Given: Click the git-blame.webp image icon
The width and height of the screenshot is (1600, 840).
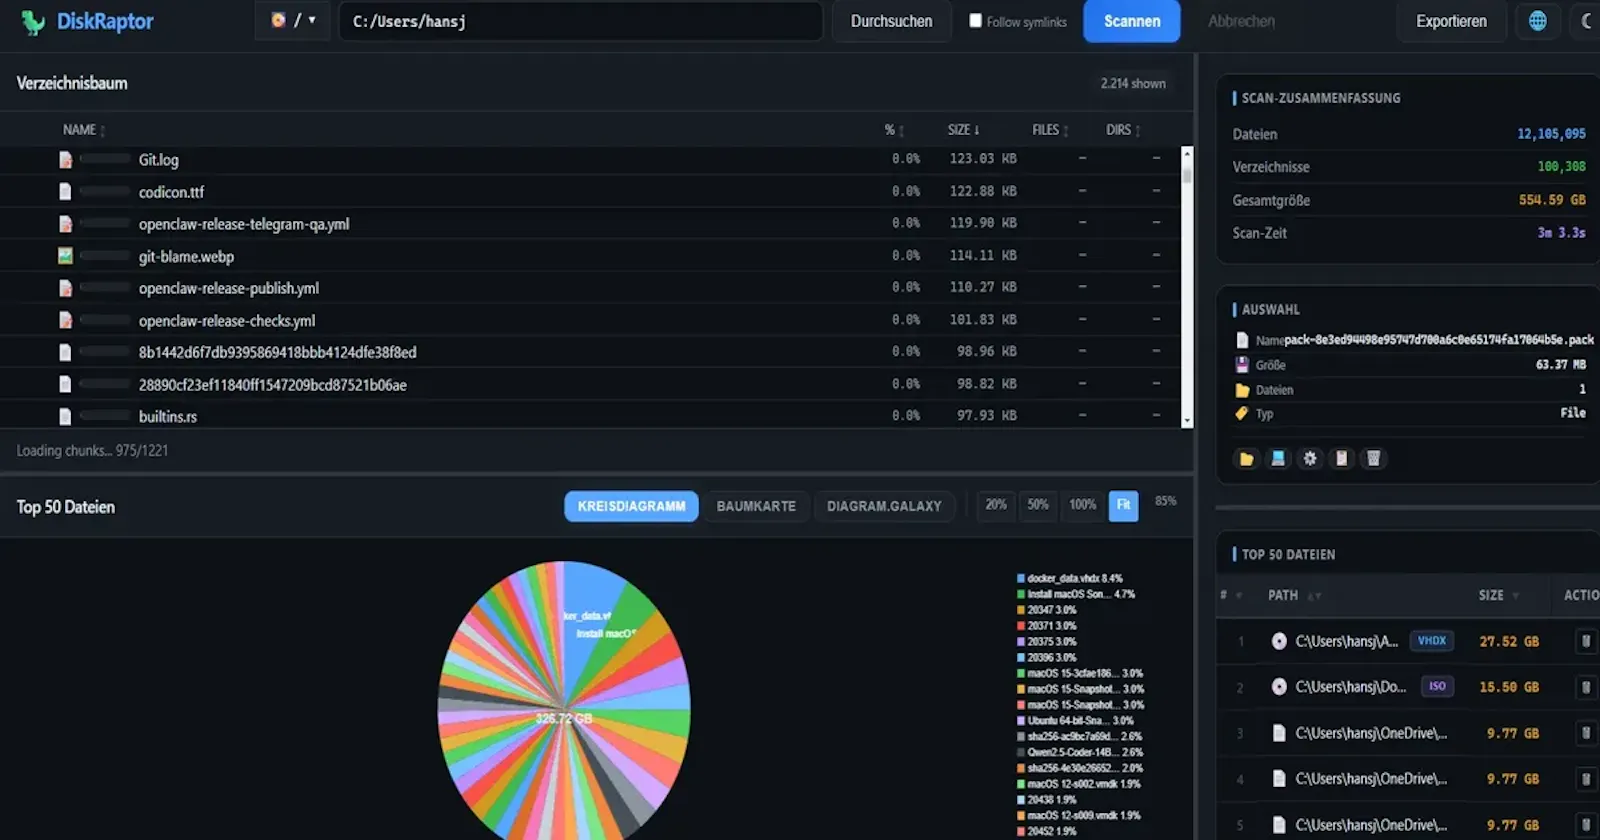Looking at the screenshot, I should pyautogui.click(x=65, y=256).
